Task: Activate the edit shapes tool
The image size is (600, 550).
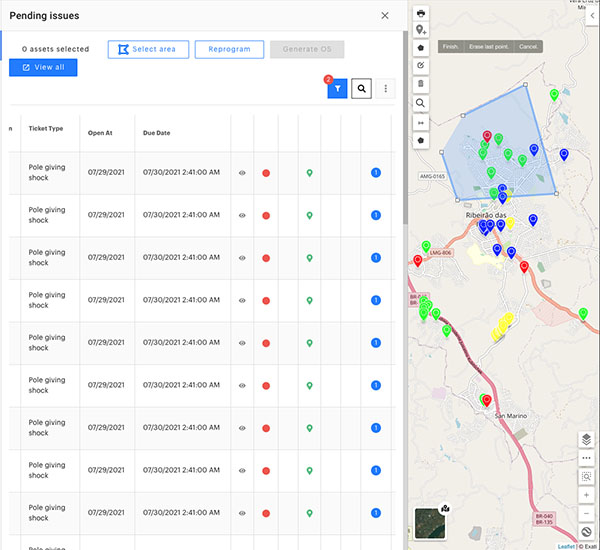Action: pos(421,65)
